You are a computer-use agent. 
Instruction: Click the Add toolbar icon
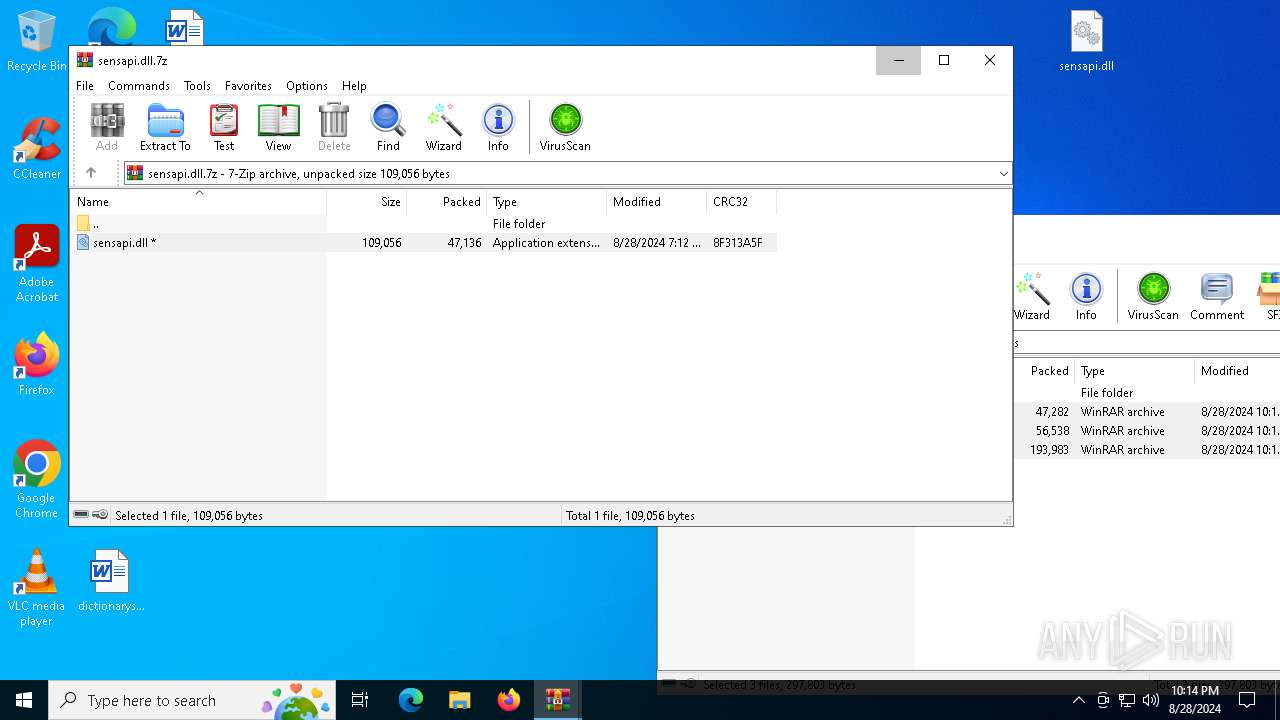[x=107, y=127]
